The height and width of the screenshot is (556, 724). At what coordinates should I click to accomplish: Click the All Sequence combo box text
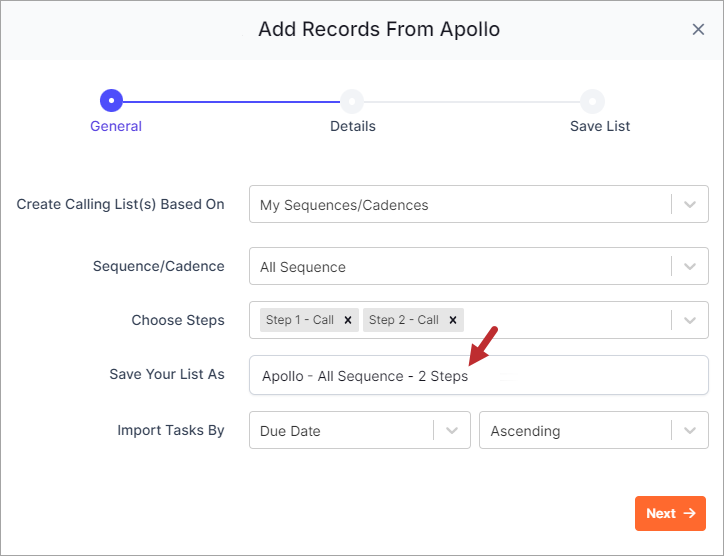pyautogui.click(x=303, y=267)
